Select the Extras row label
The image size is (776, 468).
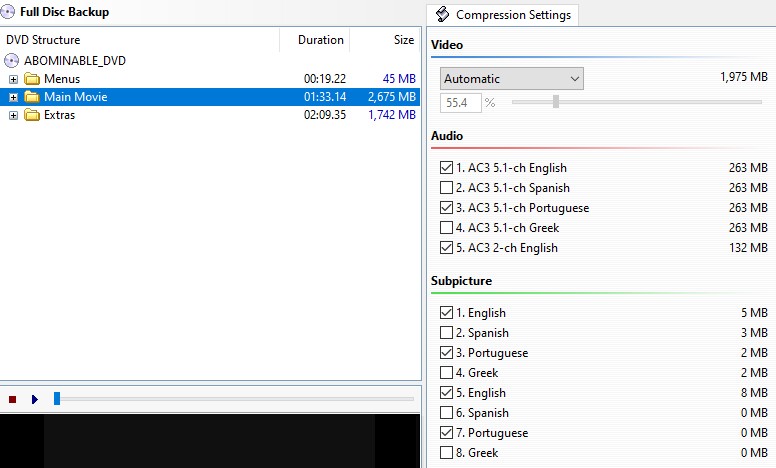[x=59, y=115]
